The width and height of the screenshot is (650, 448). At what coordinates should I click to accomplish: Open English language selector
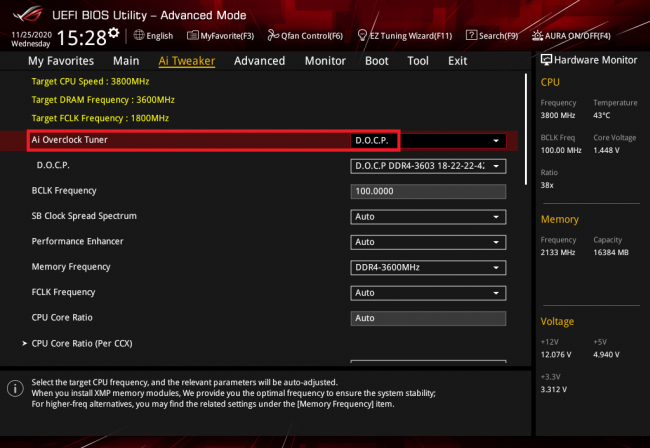pyautogui.click(x=153, y=36)
